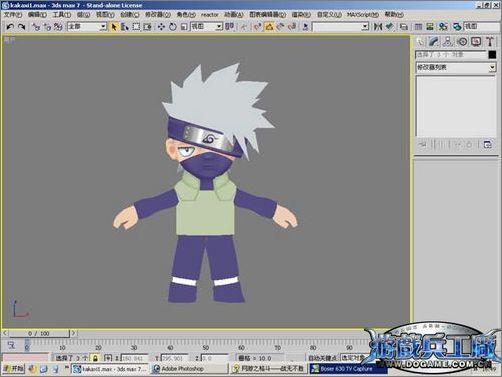Click the 自动关键点 Auto Key button
The width and height of the screenshot is (502, 377).
[322, 358]
